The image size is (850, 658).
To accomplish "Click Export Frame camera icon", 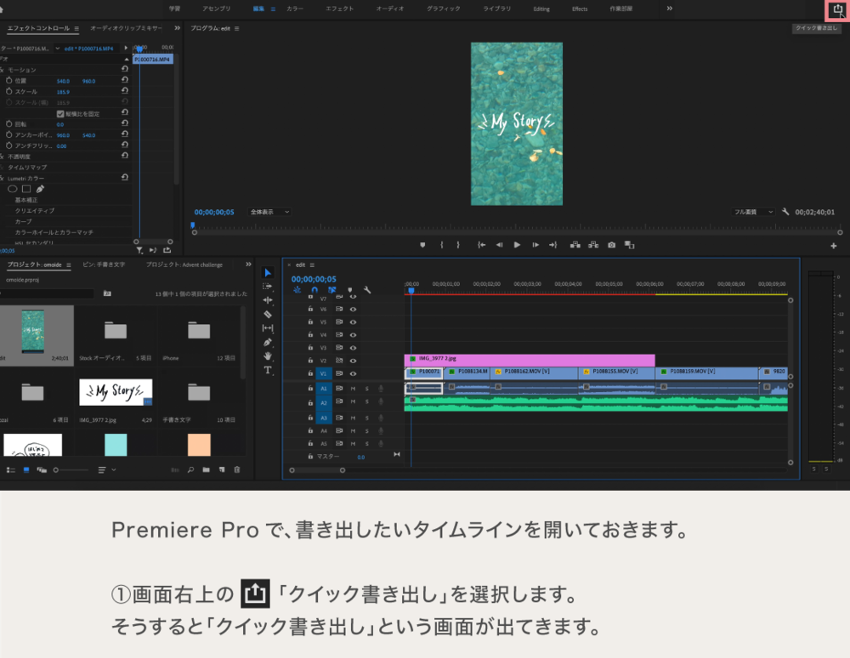I will pyautogui.click(x=611, y=245).
